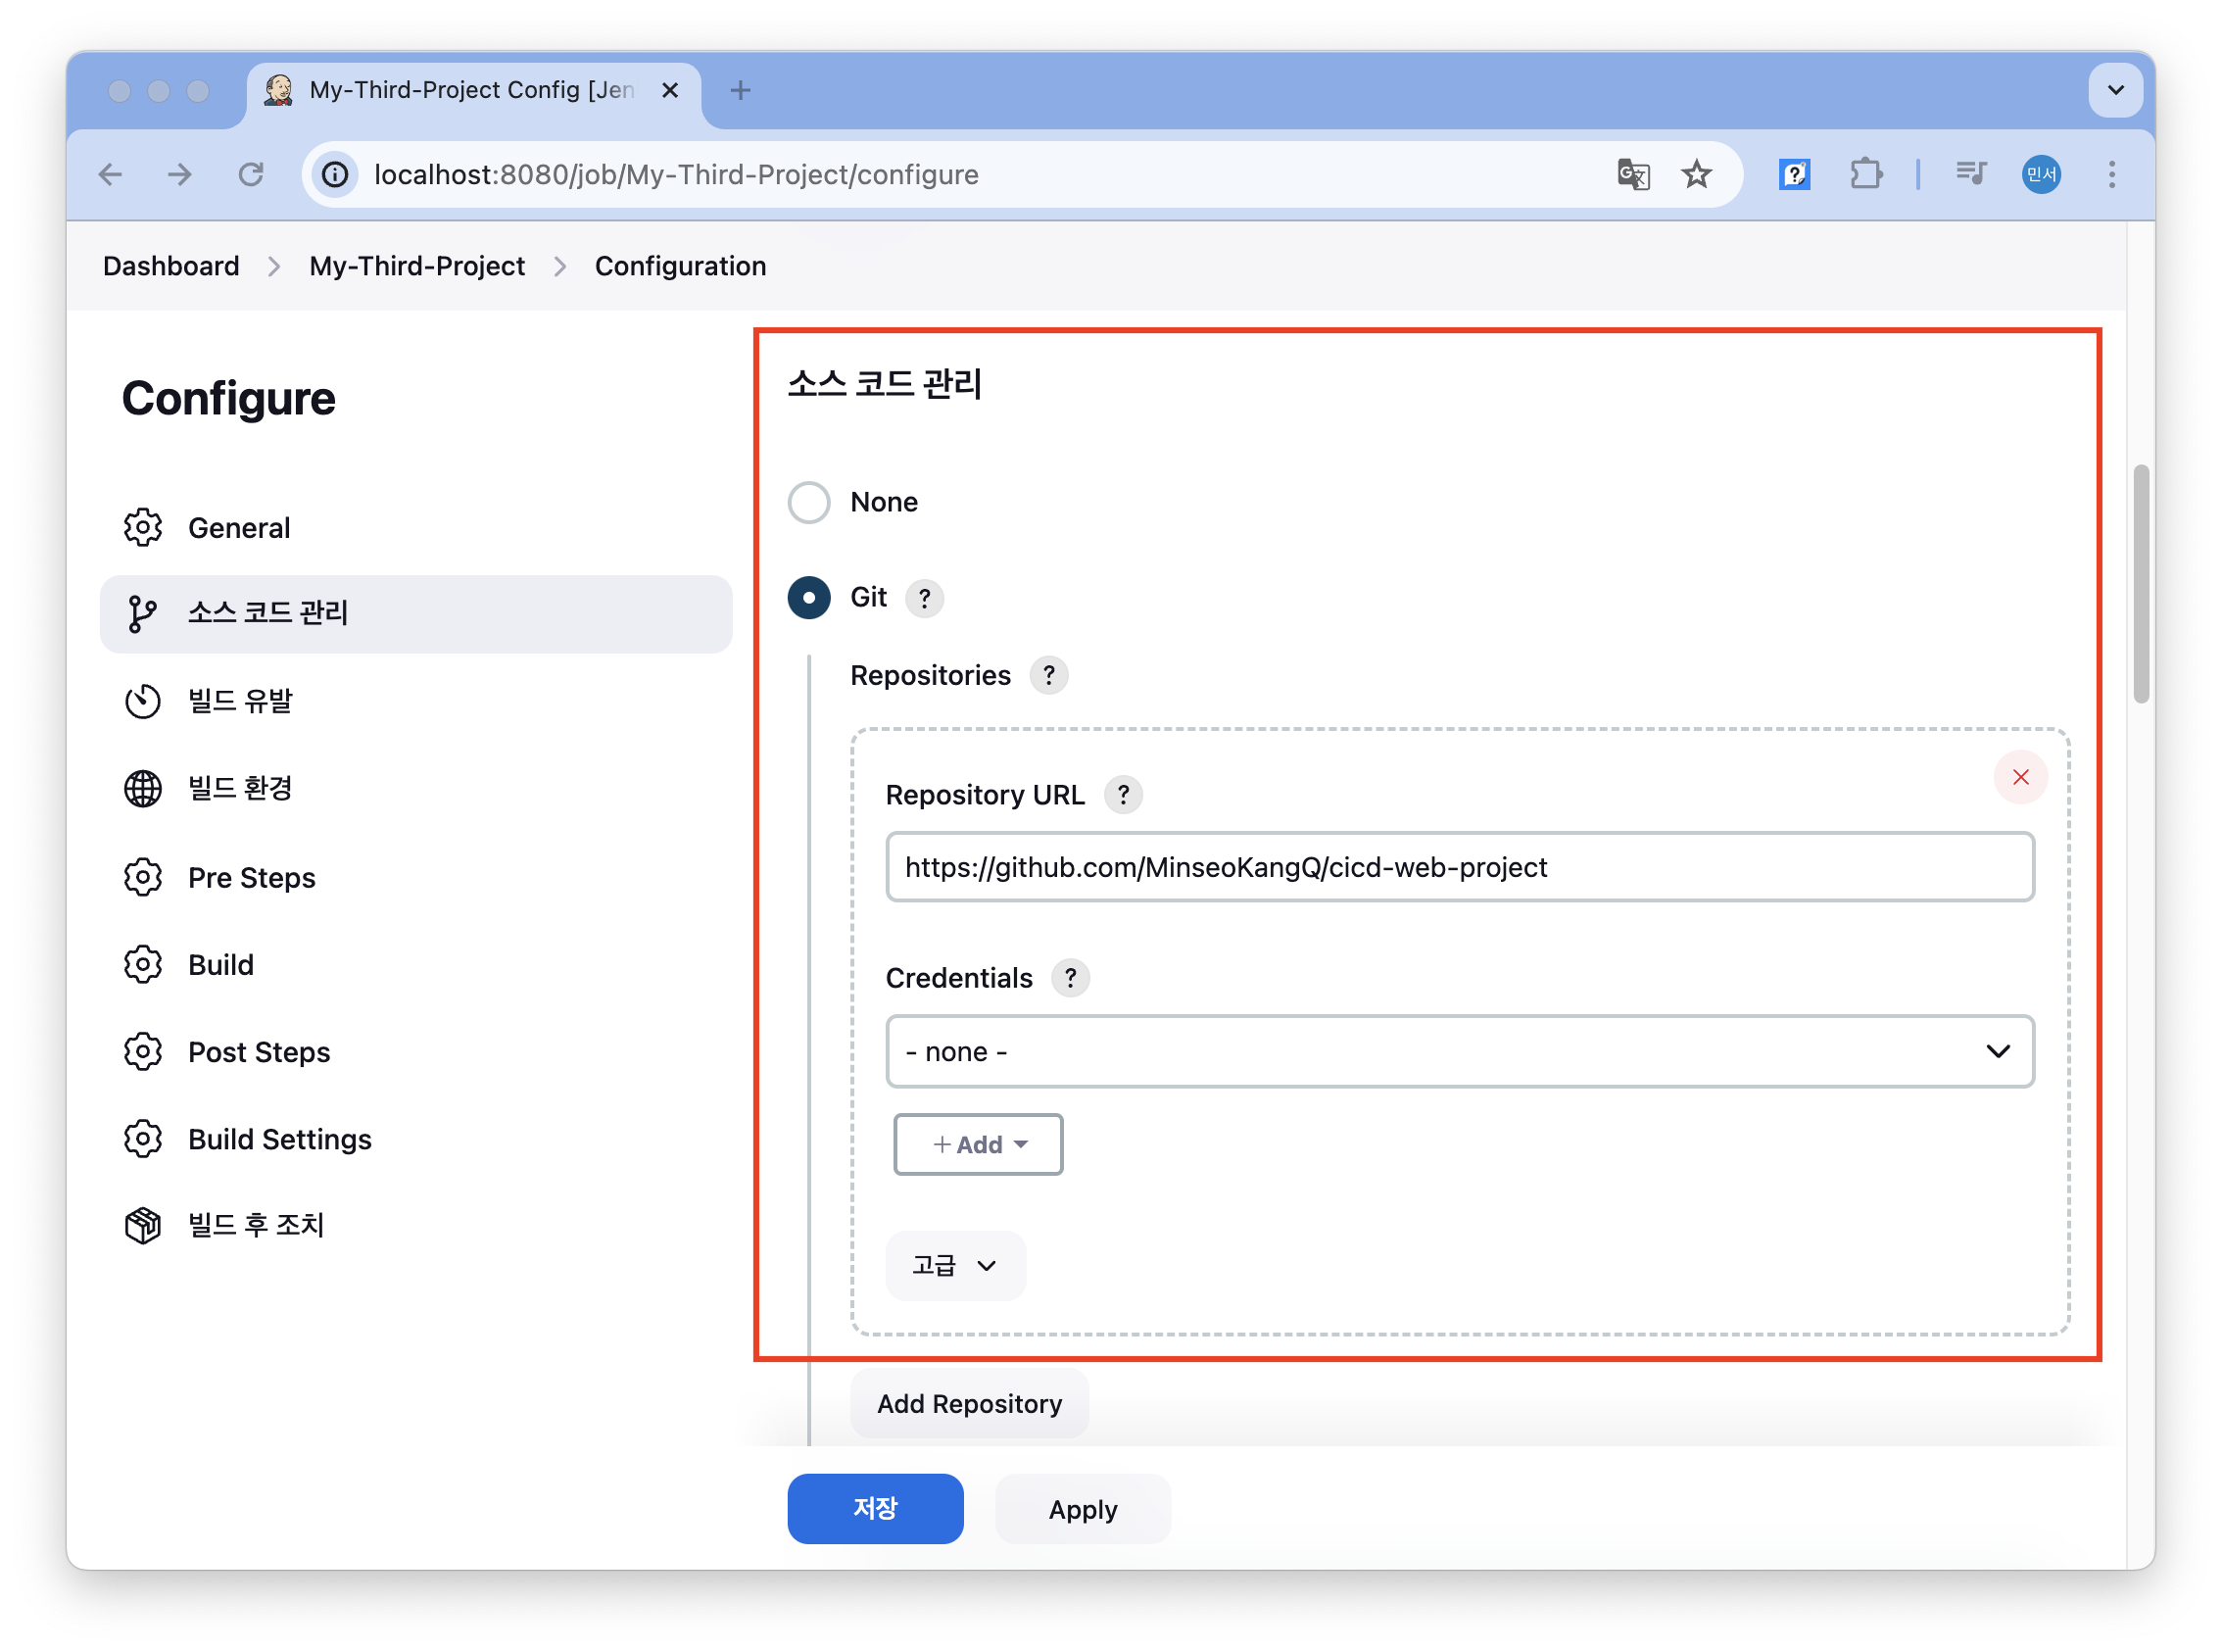Click the Git help question-mark icon
The height and width of the screenshot is (1652, 2222).
pyautogui.click(x=924, y=598)
